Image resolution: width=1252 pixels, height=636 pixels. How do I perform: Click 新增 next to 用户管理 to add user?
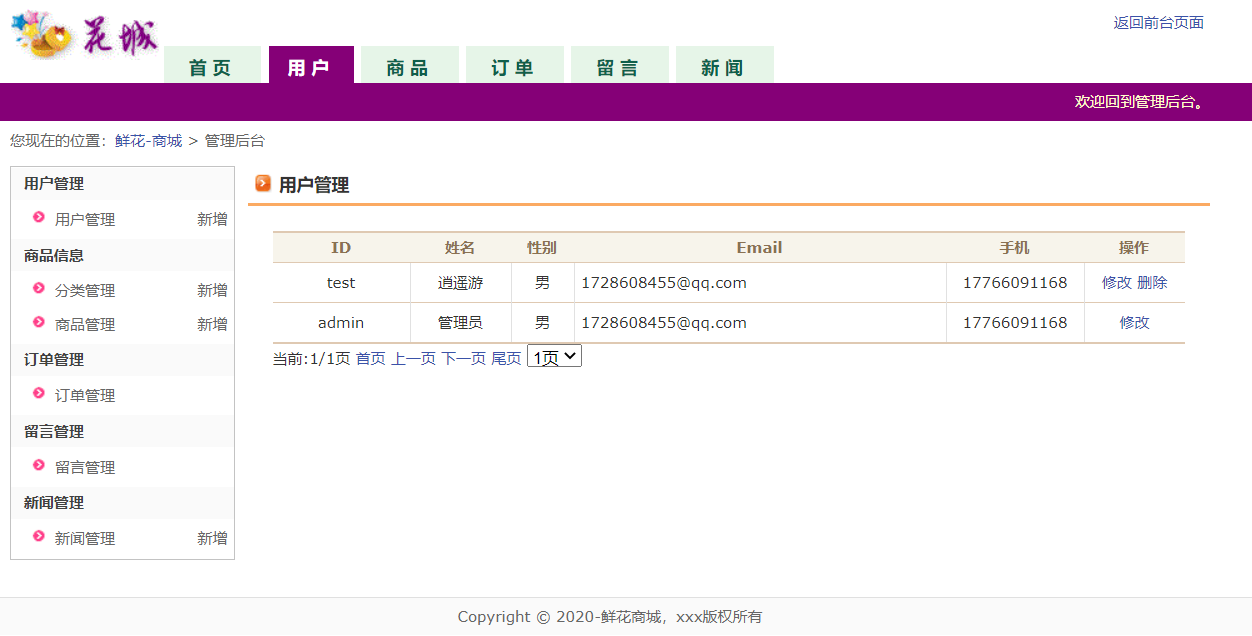[x=212, y=219]
